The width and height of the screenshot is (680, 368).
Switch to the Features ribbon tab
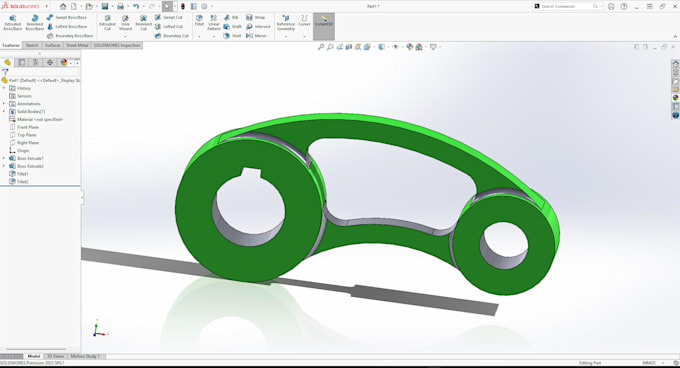coord(11,45)
